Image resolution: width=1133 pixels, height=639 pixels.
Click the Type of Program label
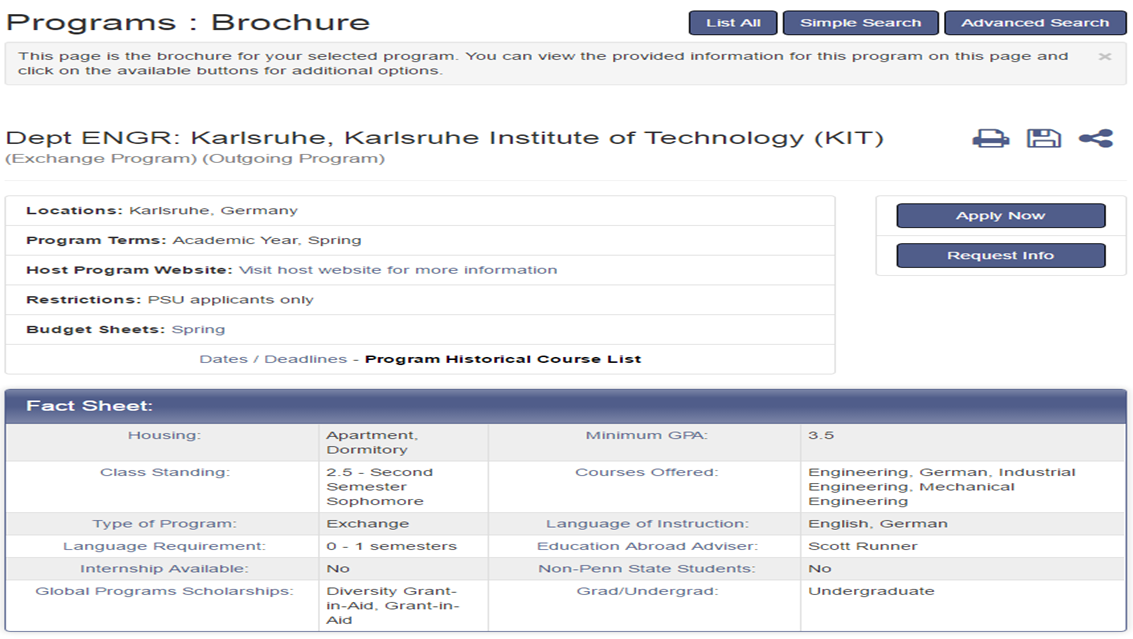click(164, 523)
